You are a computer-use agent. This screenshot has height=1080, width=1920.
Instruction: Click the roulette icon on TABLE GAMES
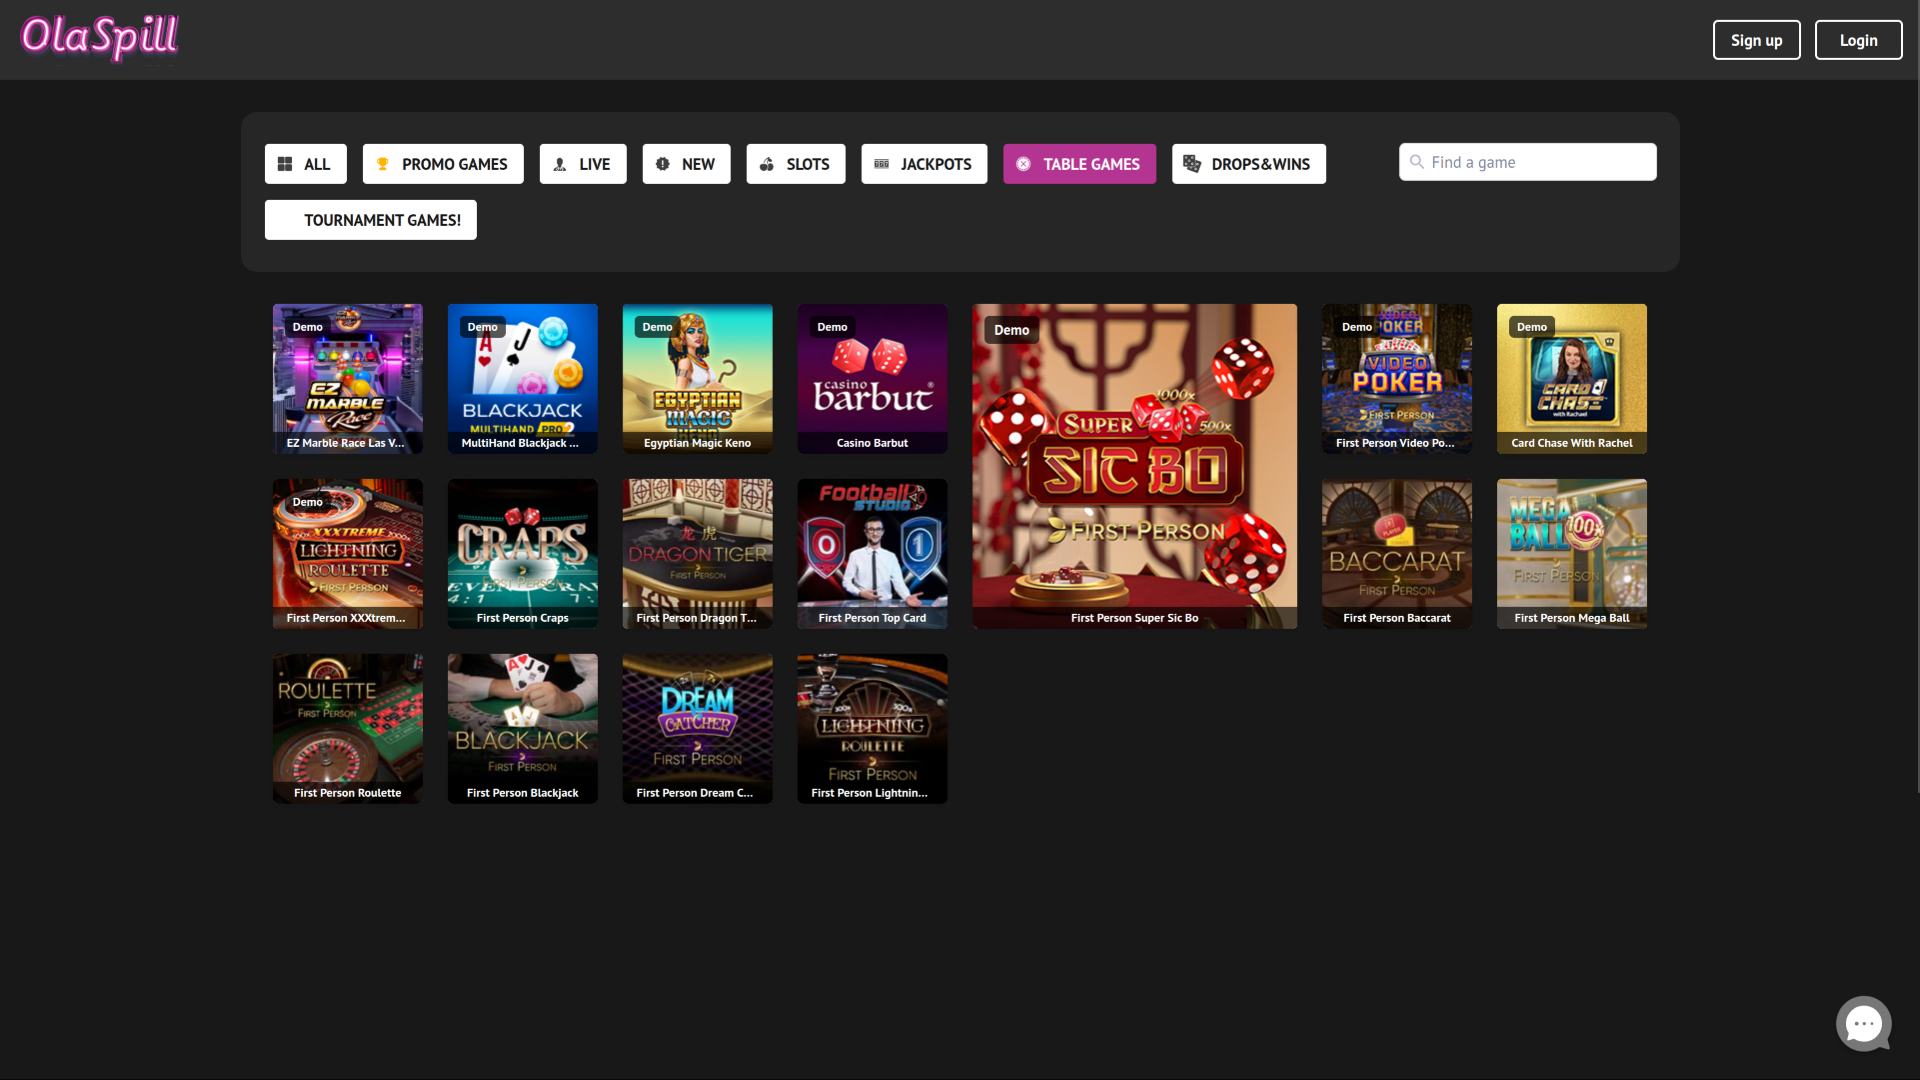pos(1023,163)
